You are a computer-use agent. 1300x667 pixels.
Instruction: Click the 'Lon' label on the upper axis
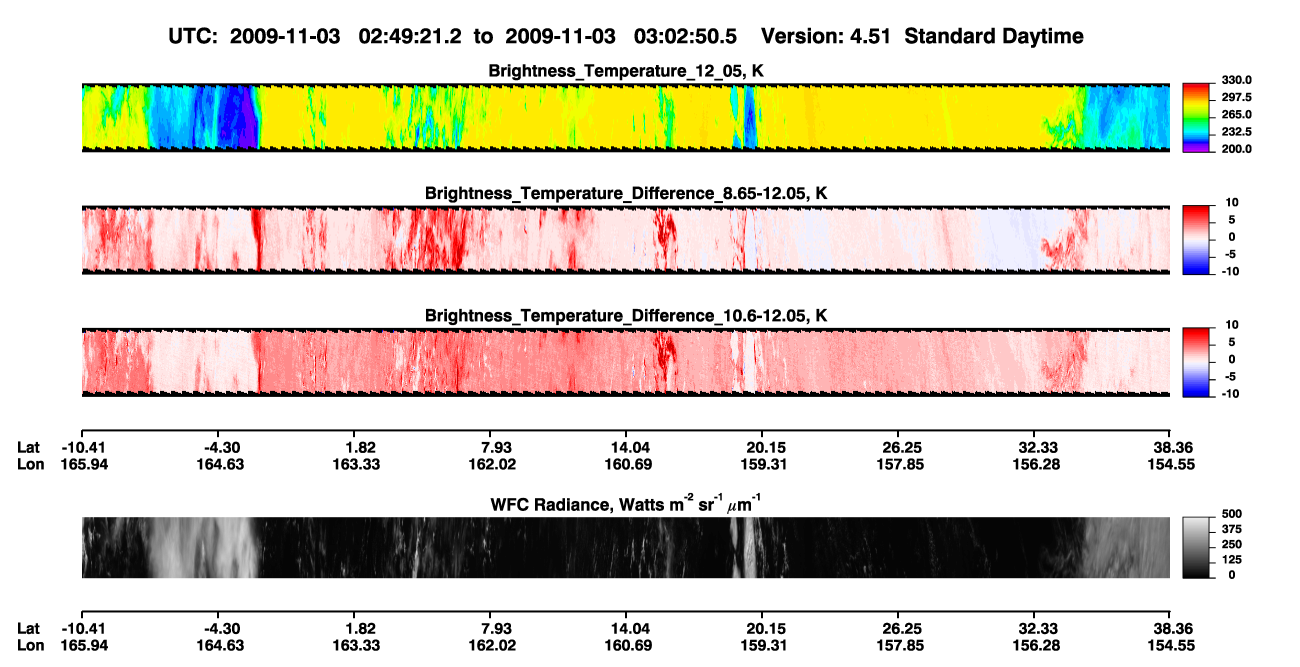pos(30,464)
